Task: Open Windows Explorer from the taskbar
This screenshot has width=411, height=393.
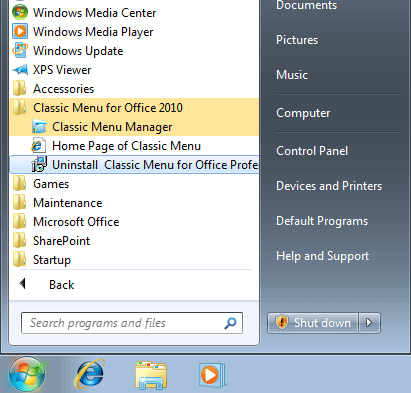Action: (151, 375)
